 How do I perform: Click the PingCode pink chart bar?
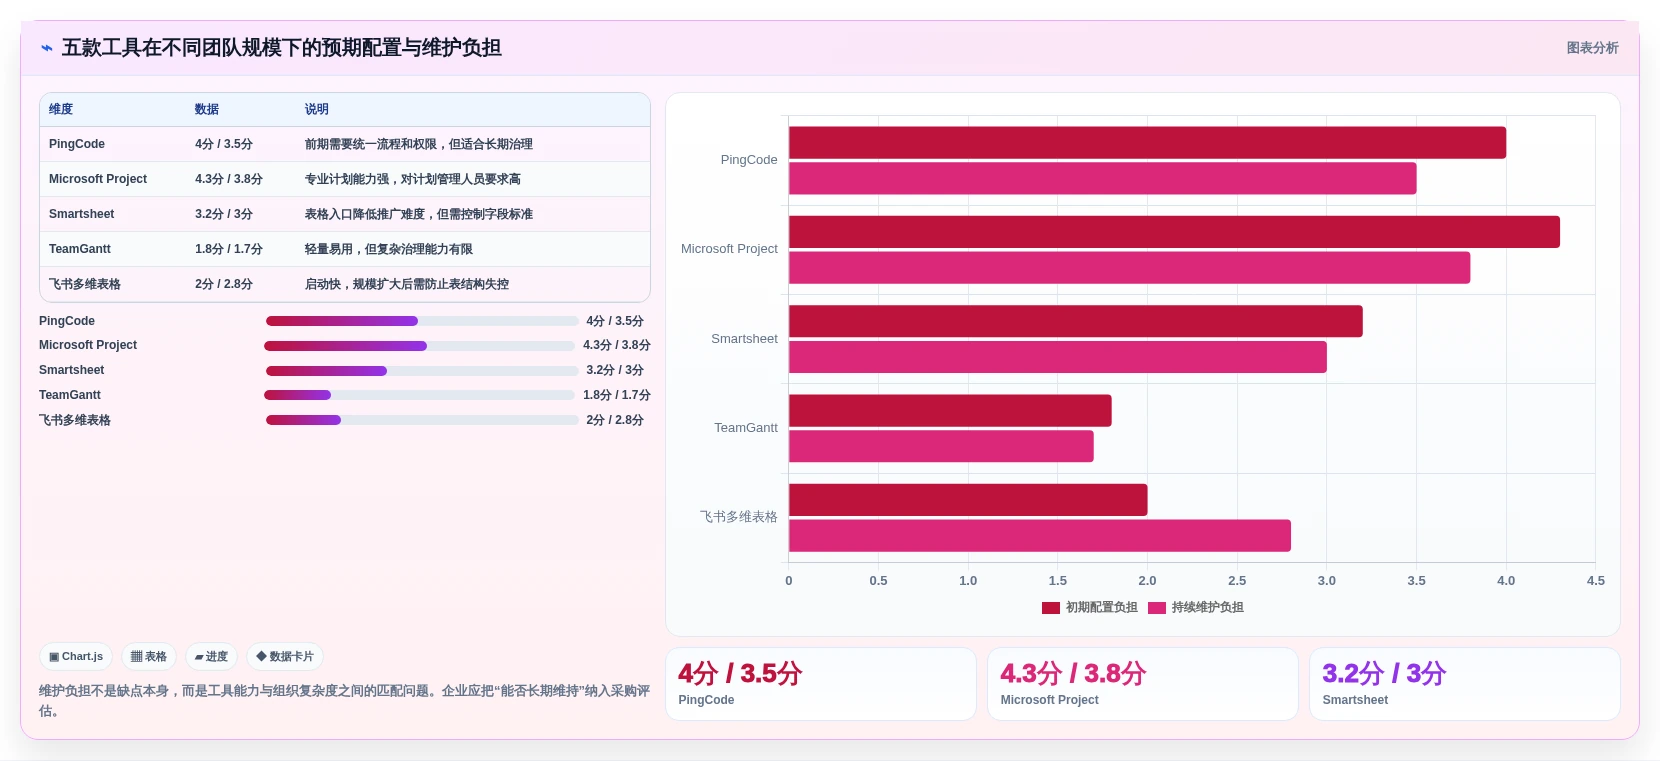(1103, 178)
